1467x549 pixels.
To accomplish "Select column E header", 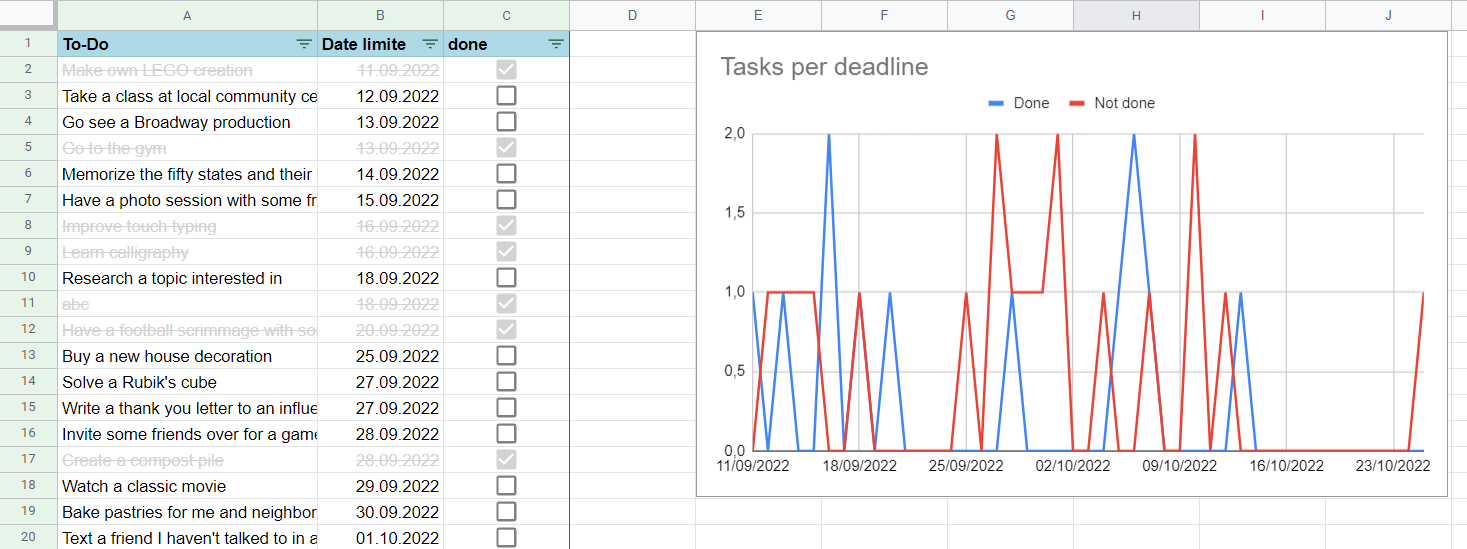I will 759,15.
